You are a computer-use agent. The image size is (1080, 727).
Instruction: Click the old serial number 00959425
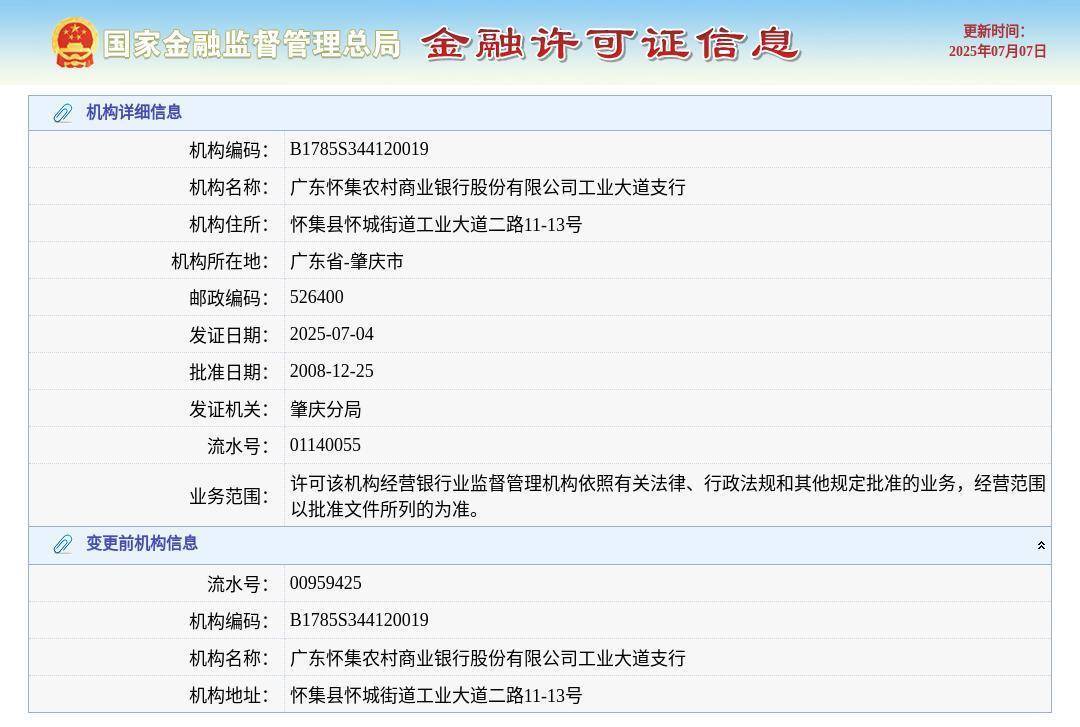325,582
